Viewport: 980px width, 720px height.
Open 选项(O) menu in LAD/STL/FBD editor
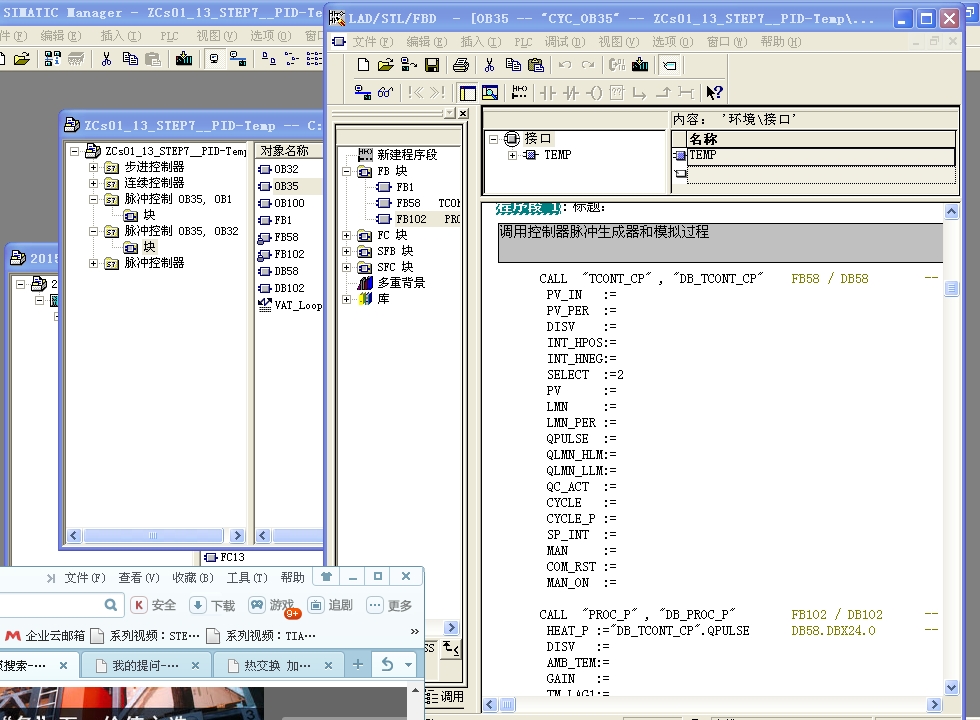pos(672,42)
